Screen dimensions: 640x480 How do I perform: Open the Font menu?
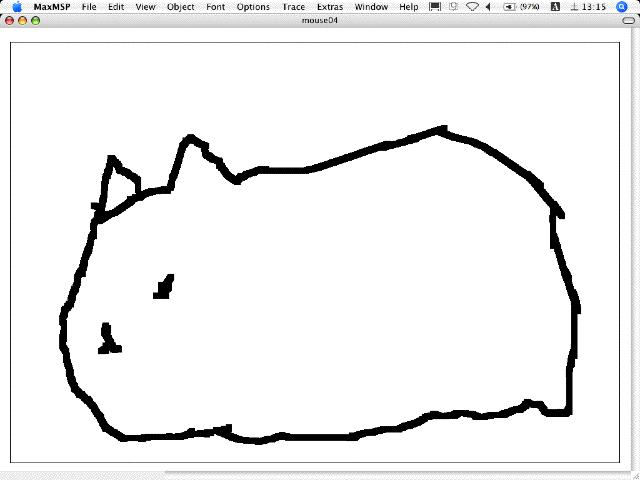(216, 7)
